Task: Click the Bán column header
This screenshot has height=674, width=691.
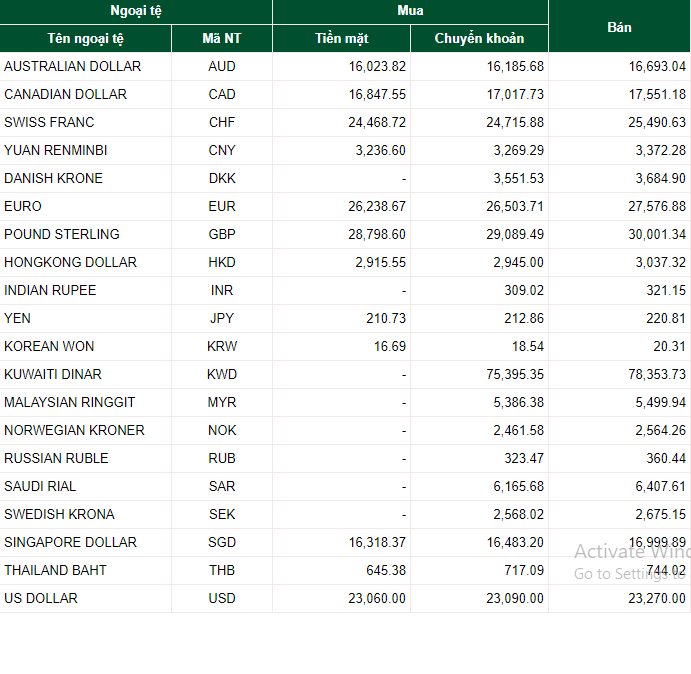Action: tap(619, 27)
